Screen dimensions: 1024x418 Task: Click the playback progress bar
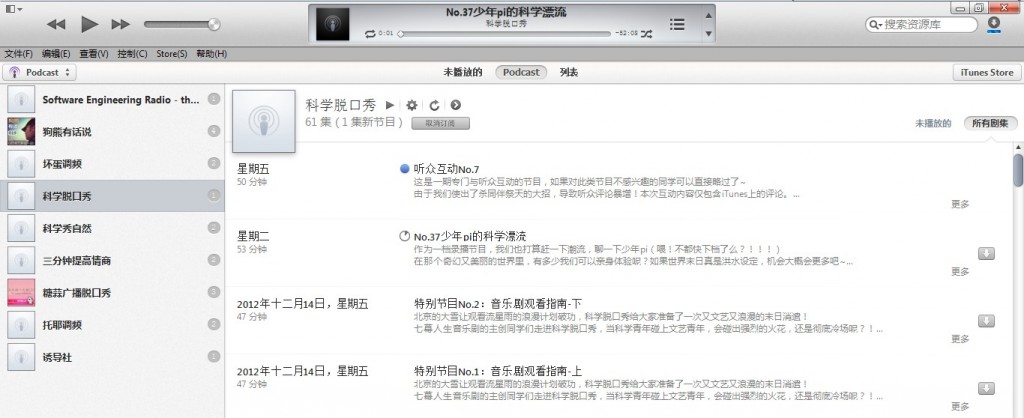click(x=504, y=33)
